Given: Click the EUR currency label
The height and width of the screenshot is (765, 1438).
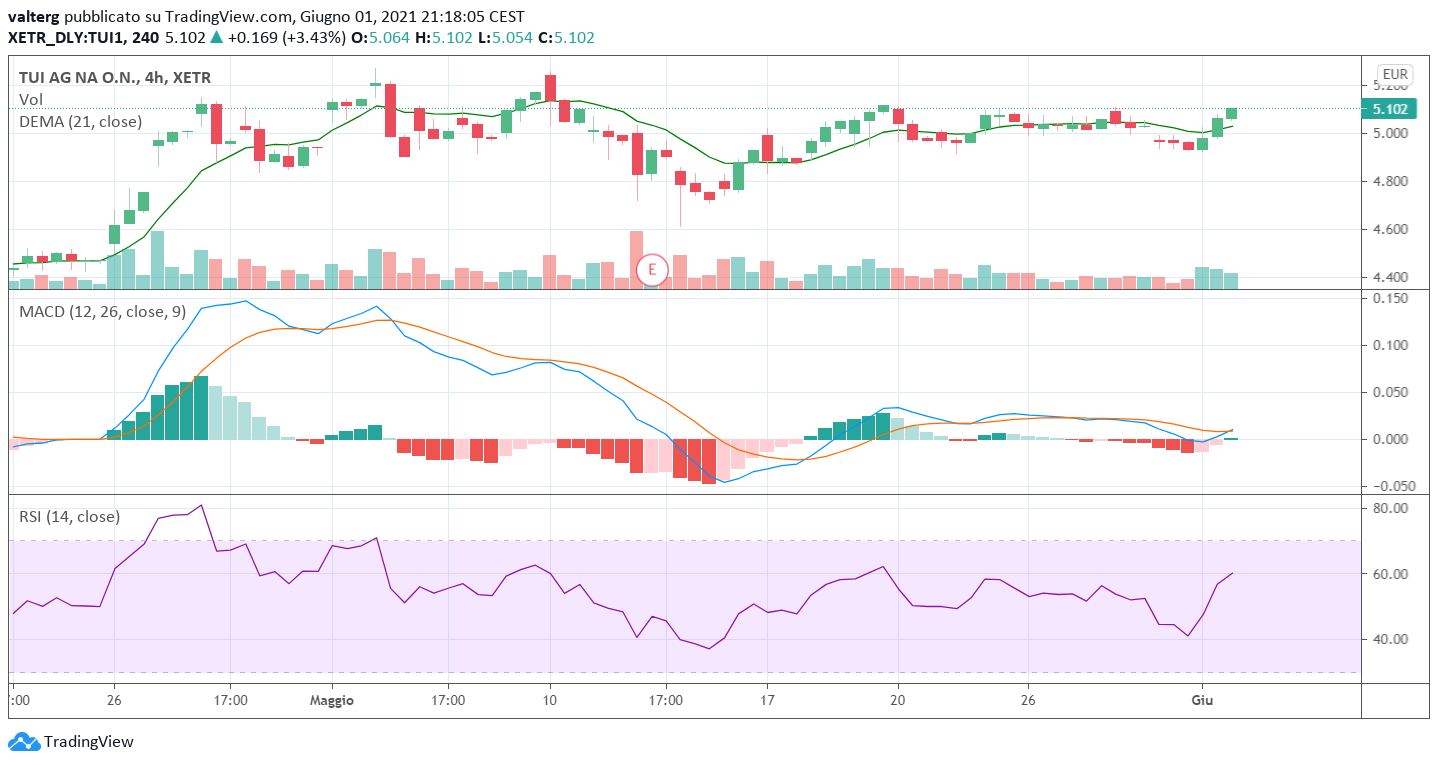Looking at the screenshot, I should (x=1394, y=74).
